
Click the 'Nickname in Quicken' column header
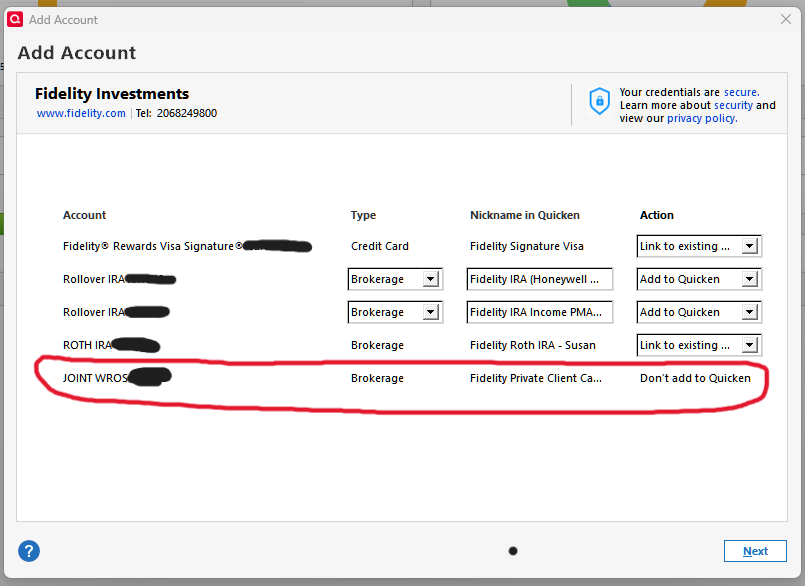click(525, 215)
